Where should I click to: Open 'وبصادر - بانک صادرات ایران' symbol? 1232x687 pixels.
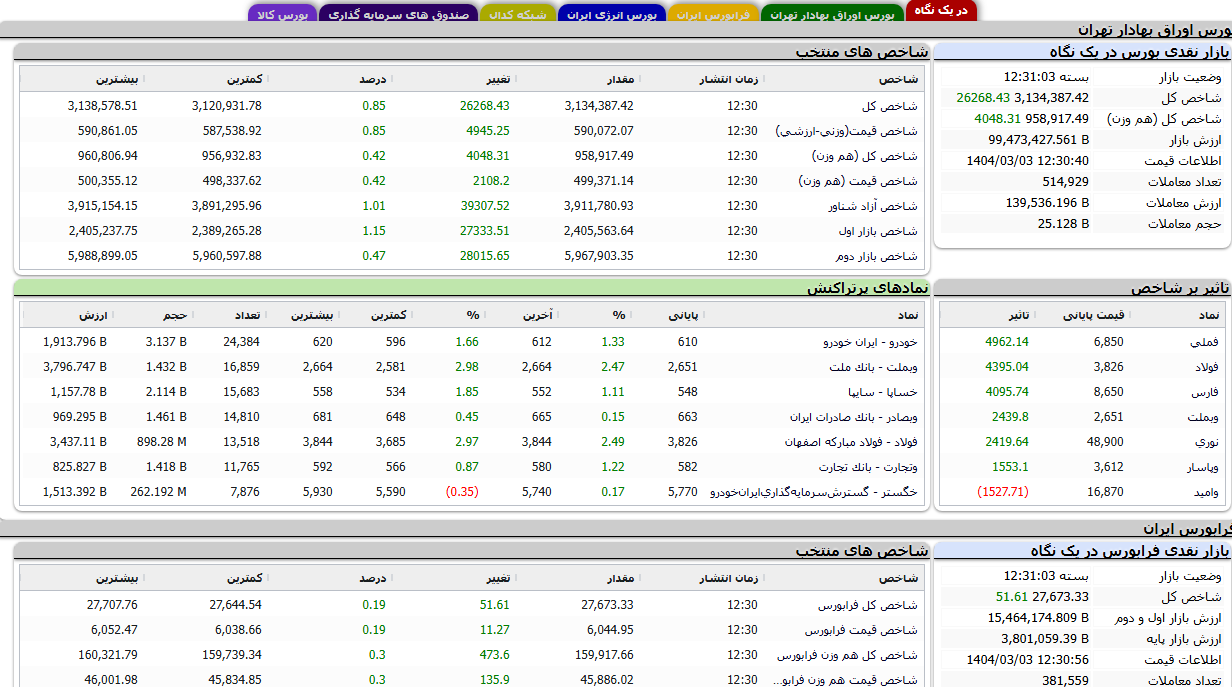(853, 417)
